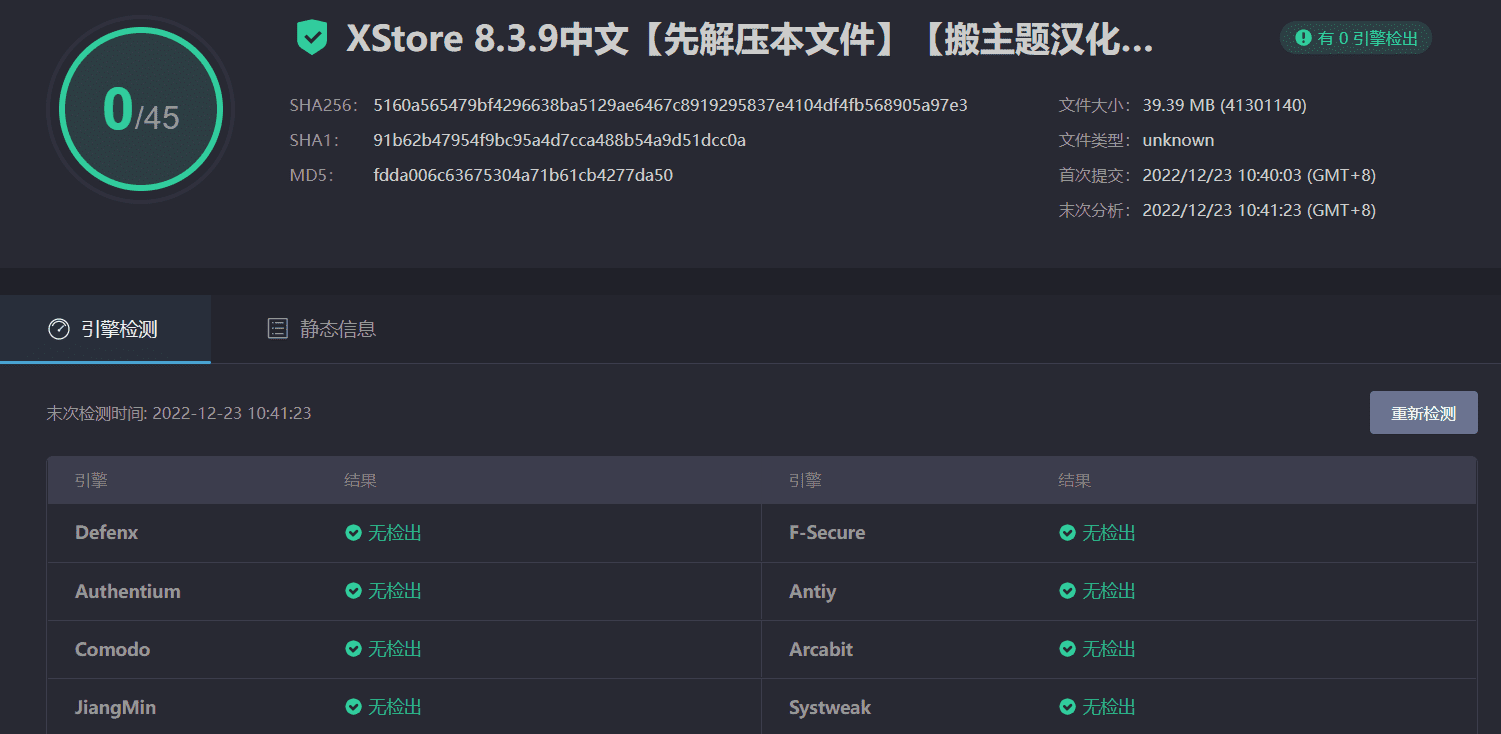Click the green check icon in Systweak row
The height and width of the screenshot is (734, 1501).
tap(1067, 707)
